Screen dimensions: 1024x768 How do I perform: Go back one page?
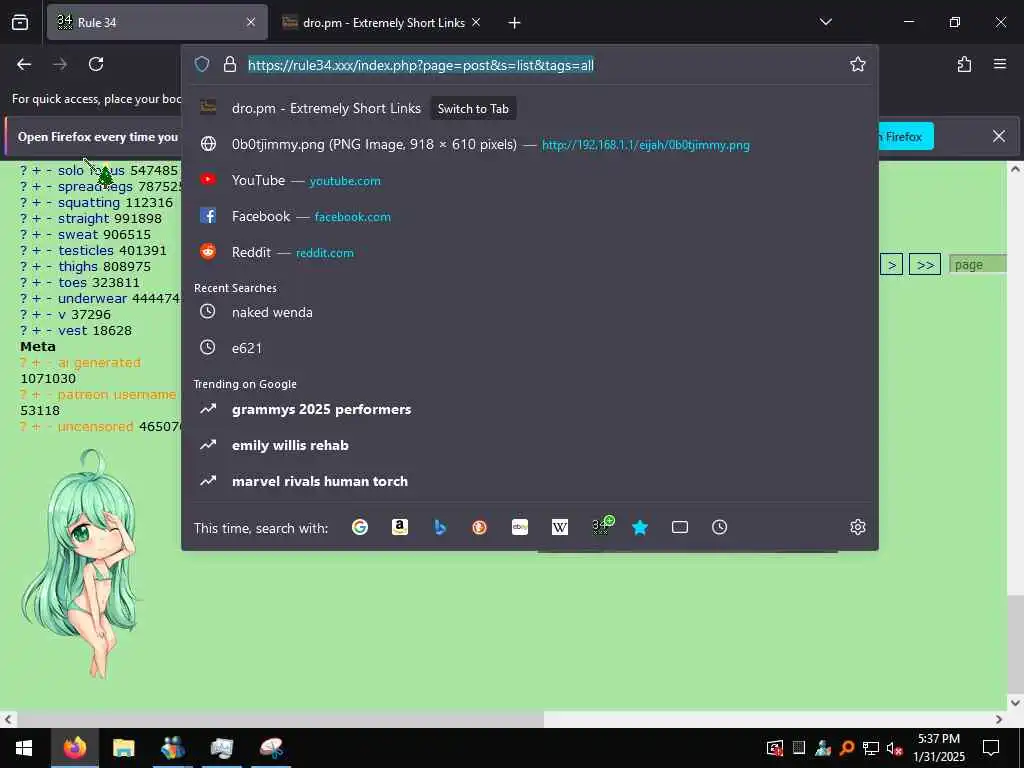(x=24, y=64)
